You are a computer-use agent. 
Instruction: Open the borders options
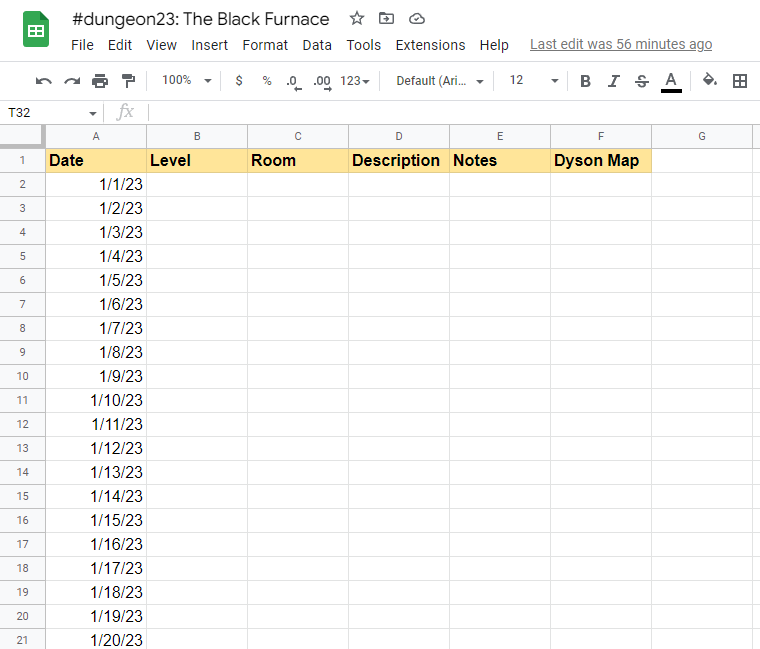tap(740, 81)
